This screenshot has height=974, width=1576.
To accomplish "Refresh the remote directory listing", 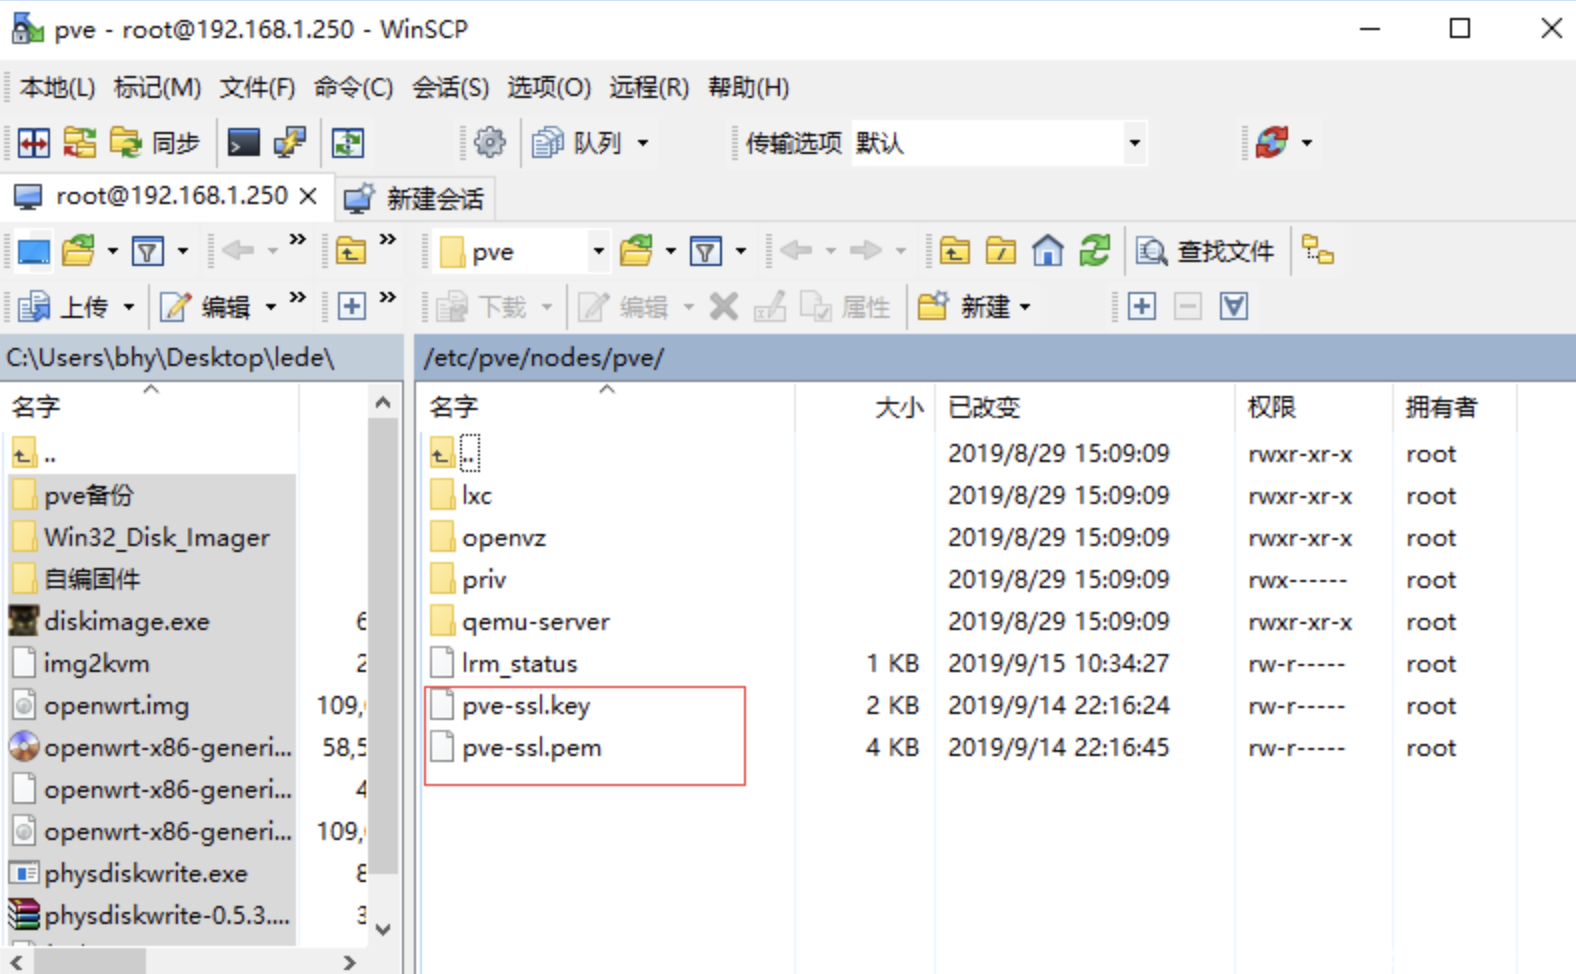I will [x=1095, y=251].
